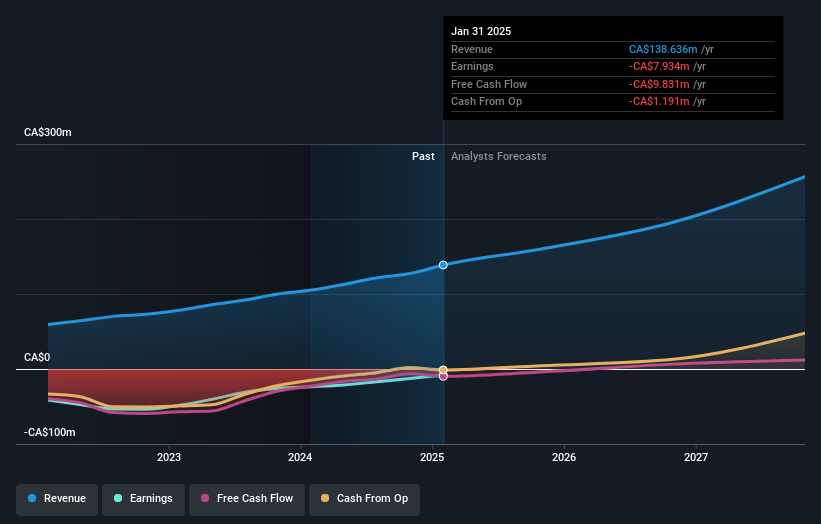
Task: Select the 2023 x-axis label
Action: tap(169, 457)
